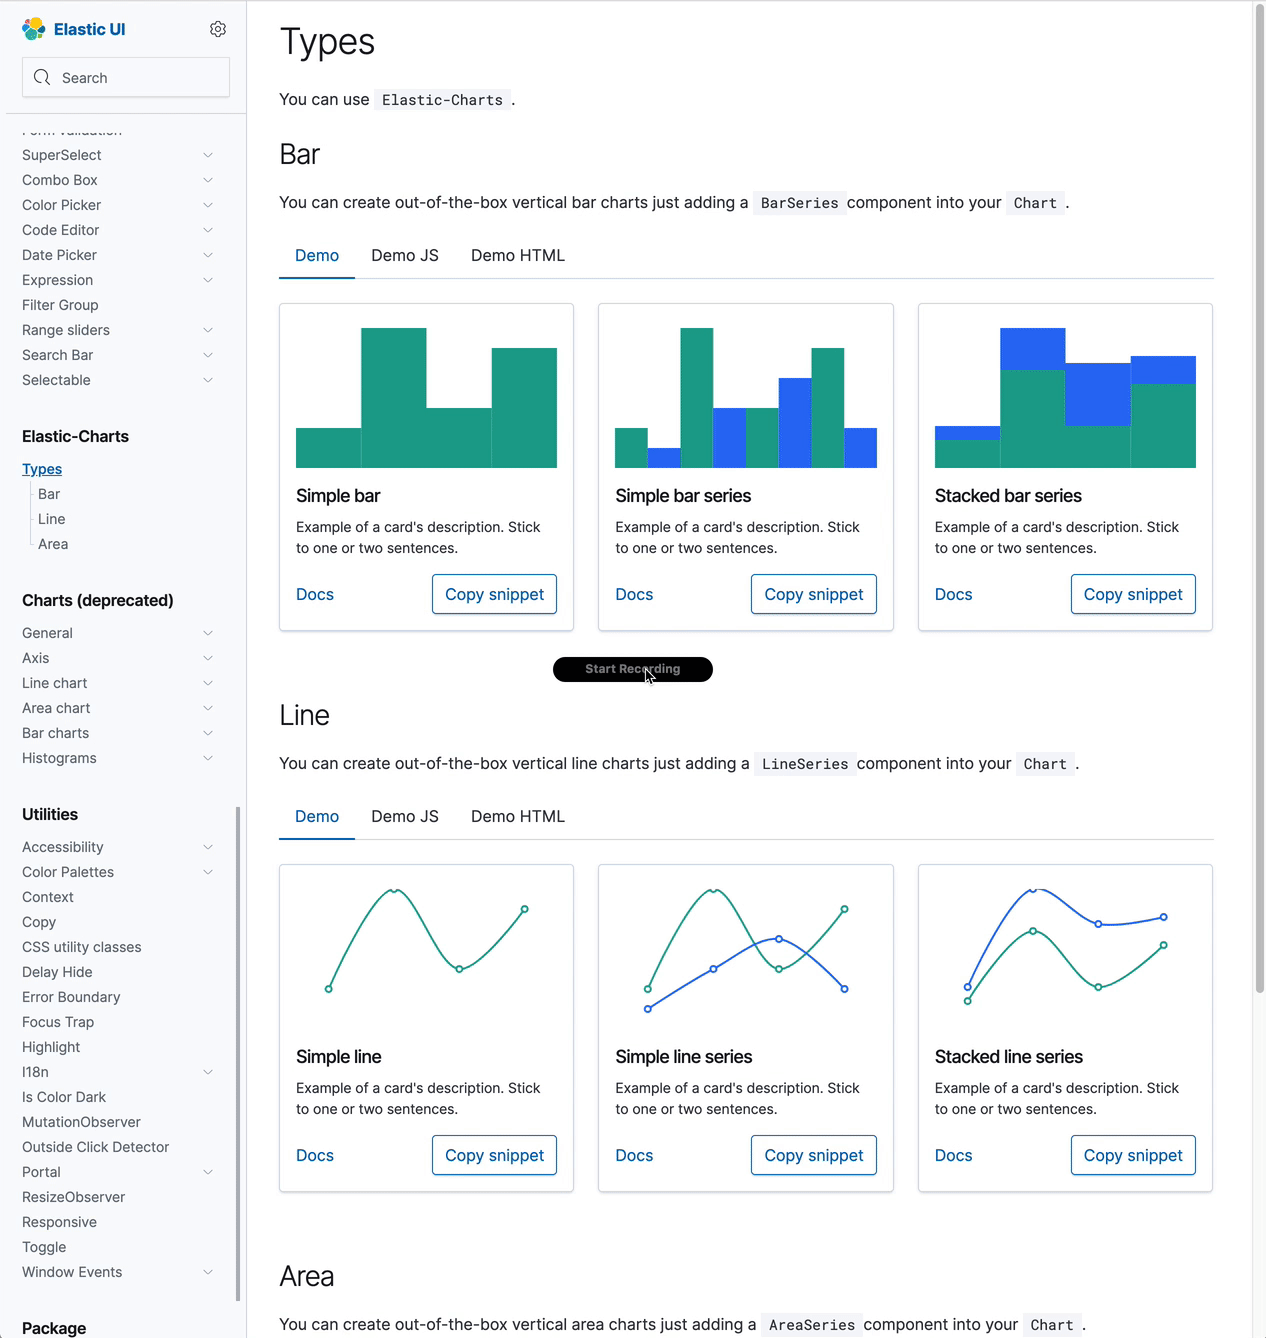Viewport: 1266px width, 1338px height.
Task: Expand the Color Palettes chevron
Action: tap(208, 872)
